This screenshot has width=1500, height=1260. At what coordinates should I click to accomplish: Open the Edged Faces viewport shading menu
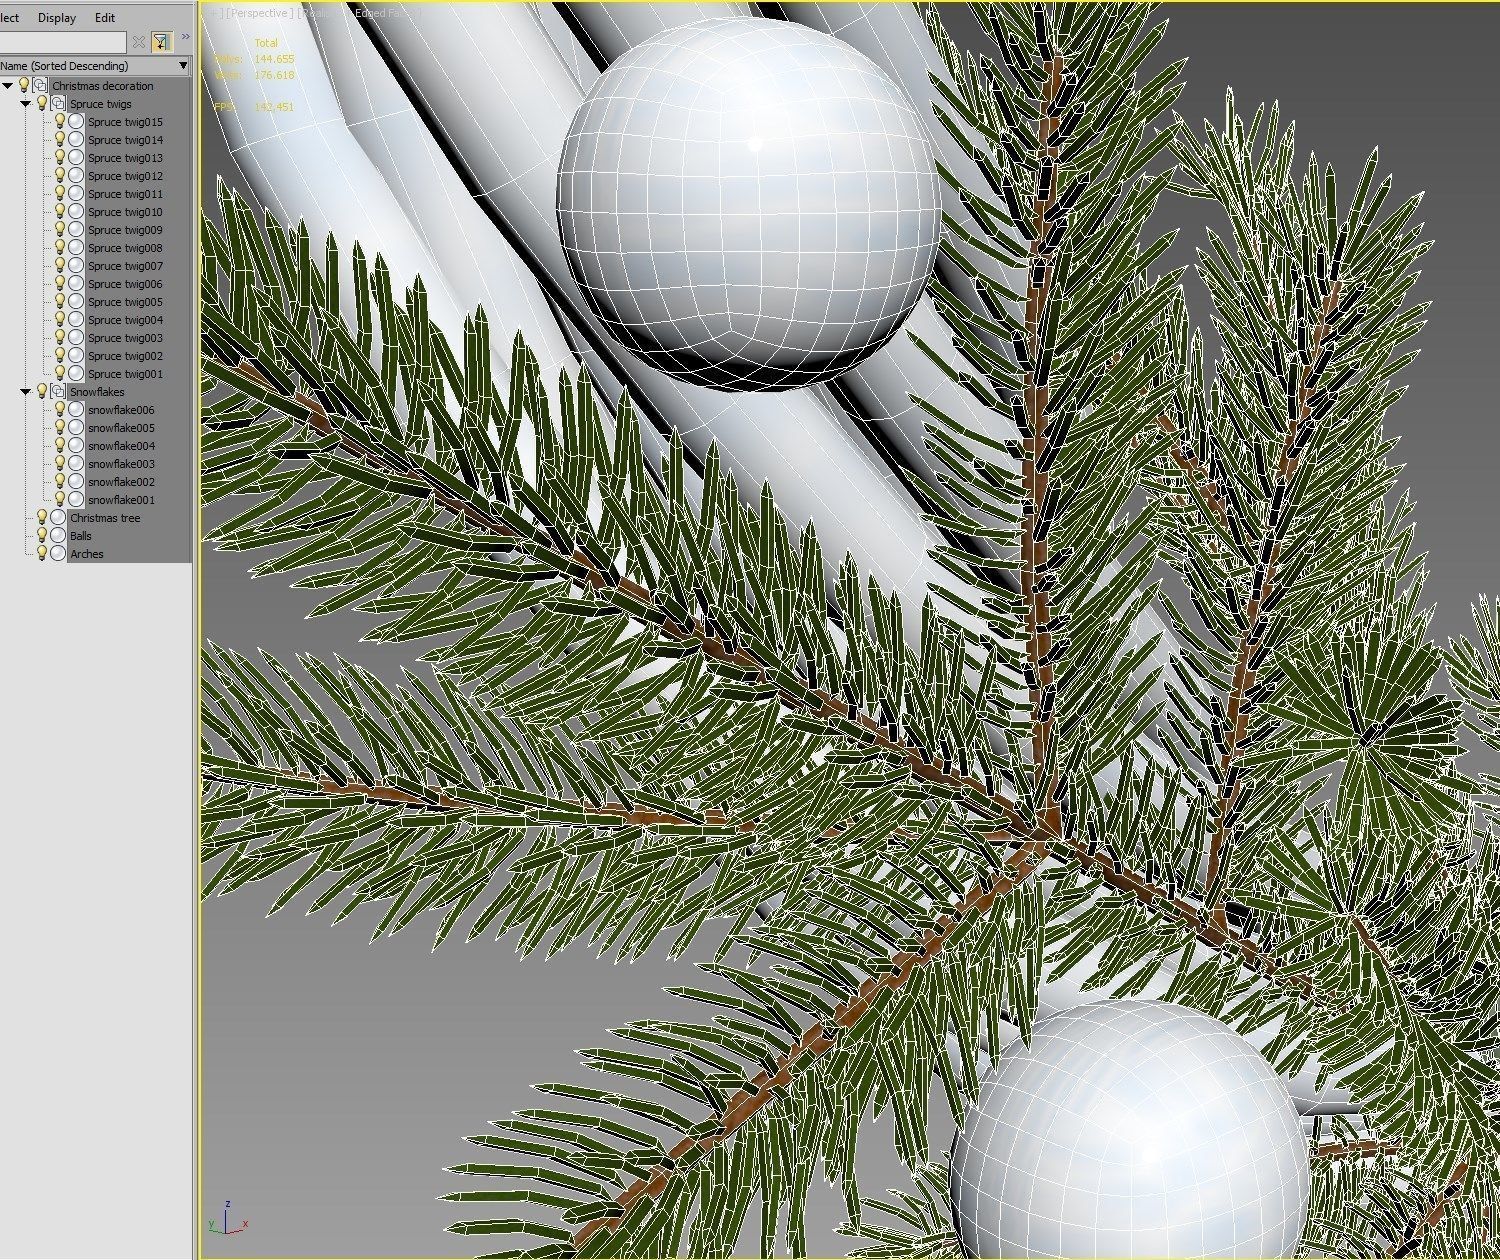coord(385,13)
